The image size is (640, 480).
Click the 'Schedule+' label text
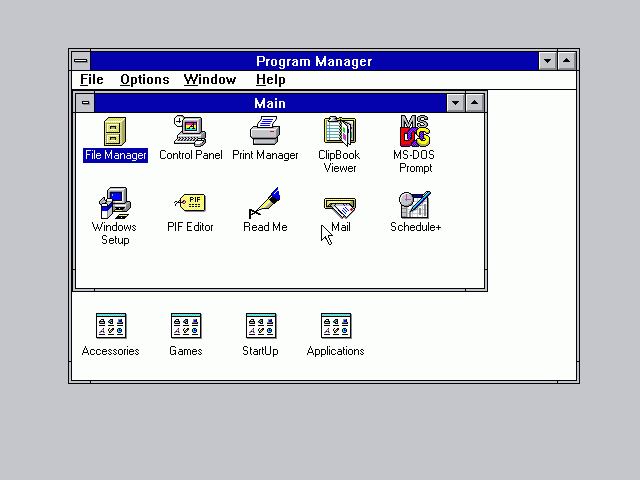coord(416,227)
